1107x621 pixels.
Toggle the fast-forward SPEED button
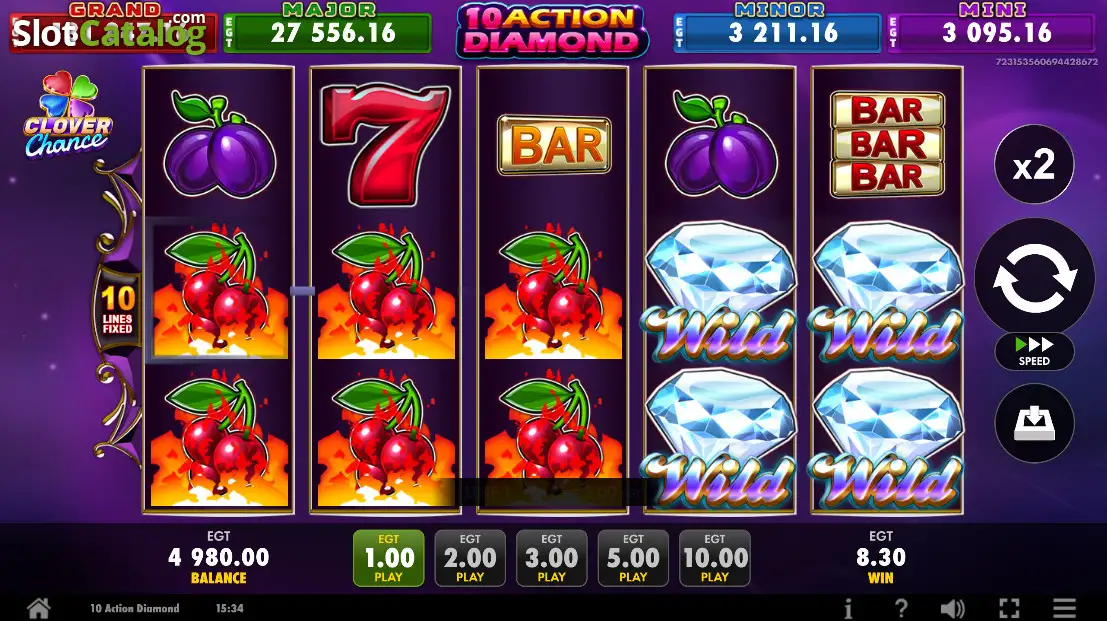tap(1034, 351)
